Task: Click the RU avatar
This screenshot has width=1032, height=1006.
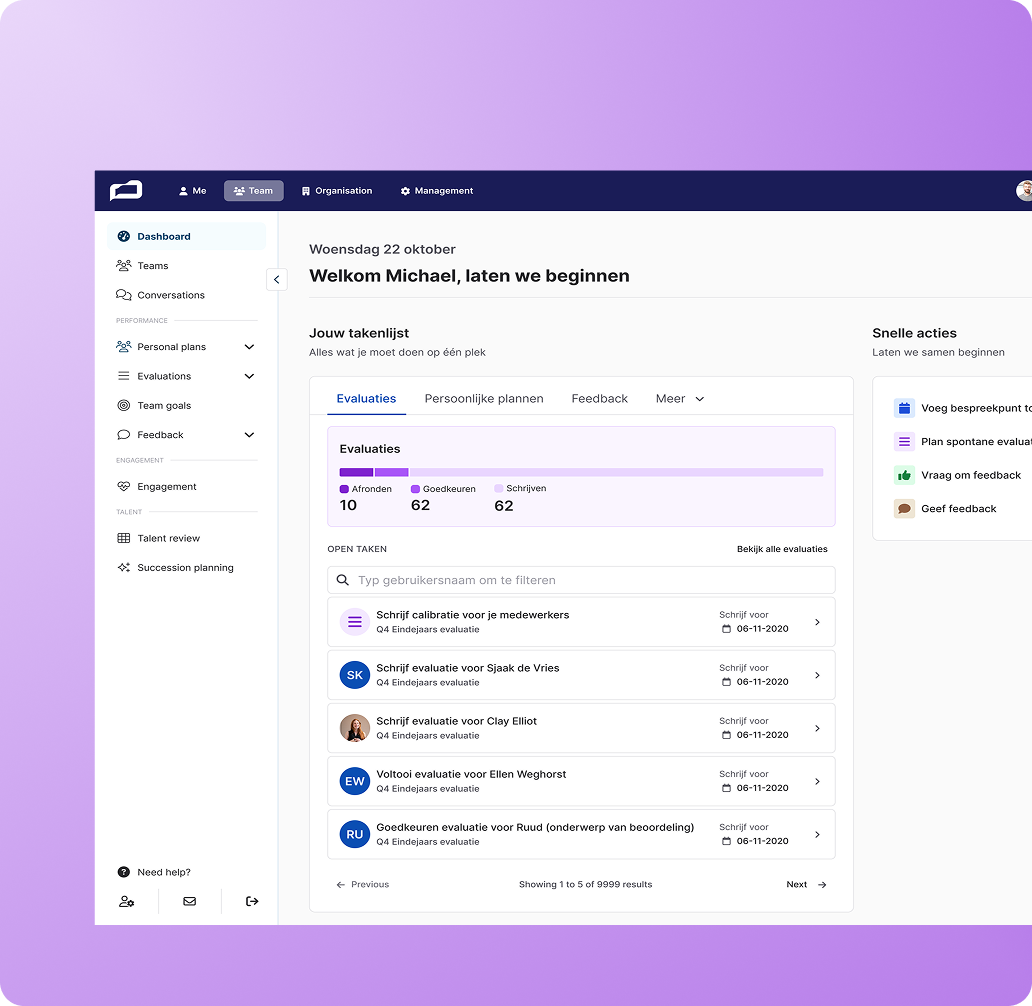Action: (355, 835)
